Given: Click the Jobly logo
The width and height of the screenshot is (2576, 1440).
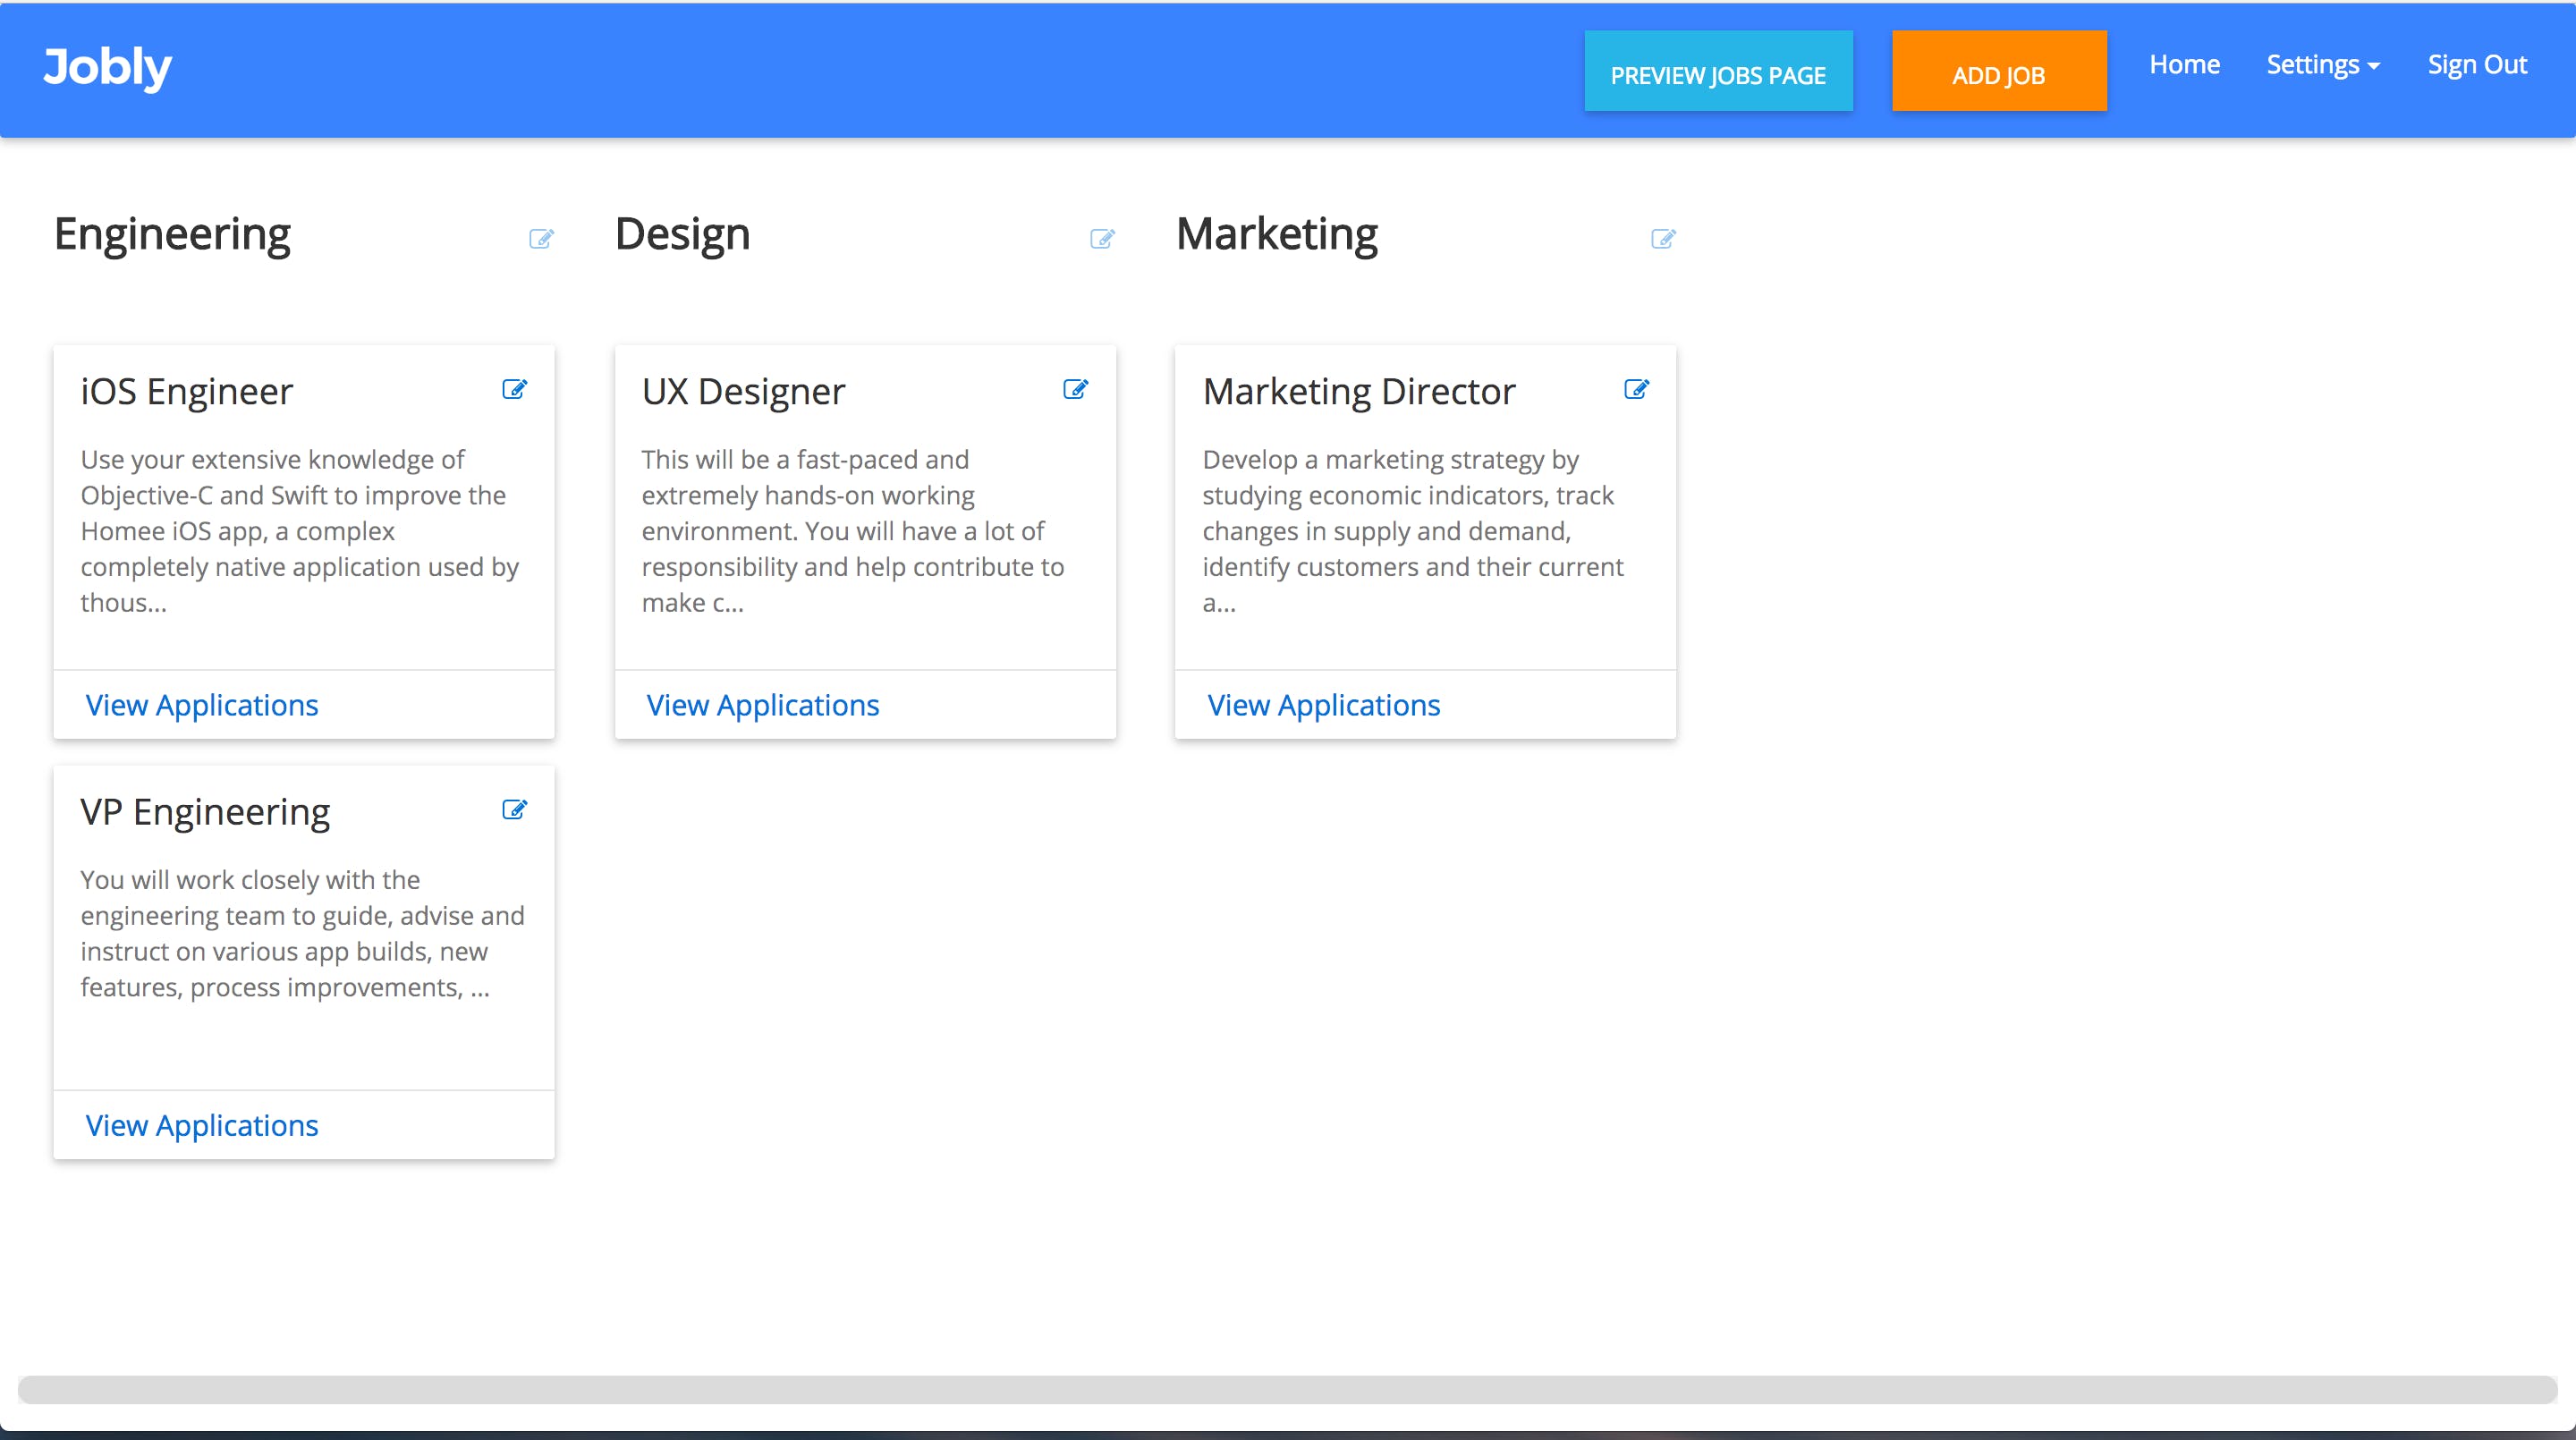Looking at the screenshot, I should (x=107, y=67).
